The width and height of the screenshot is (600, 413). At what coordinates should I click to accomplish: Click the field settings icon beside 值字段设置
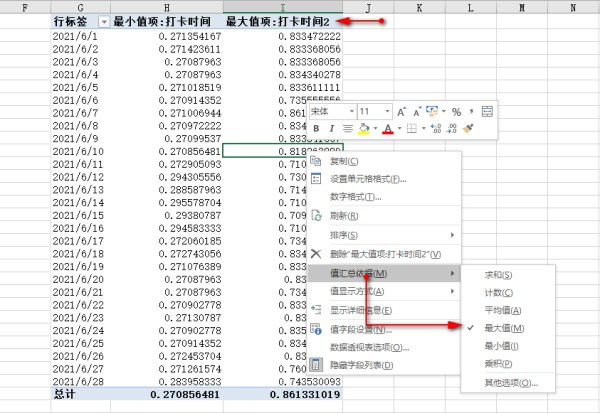click(316, 329)
